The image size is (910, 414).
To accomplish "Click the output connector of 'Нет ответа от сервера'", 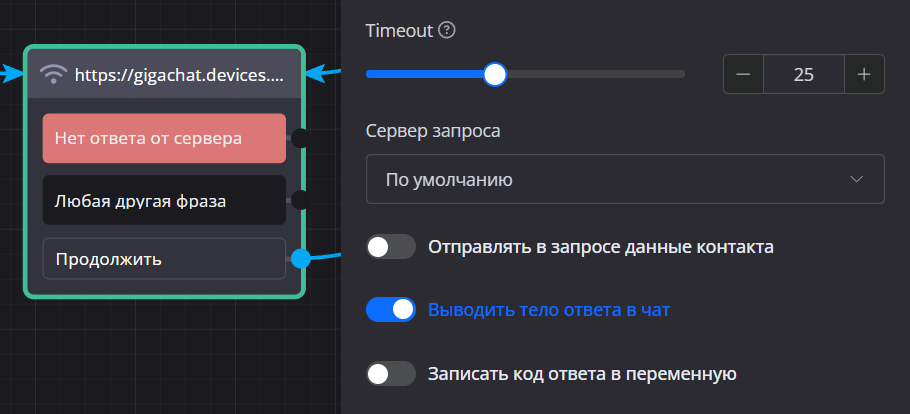I will coord(299,138).
